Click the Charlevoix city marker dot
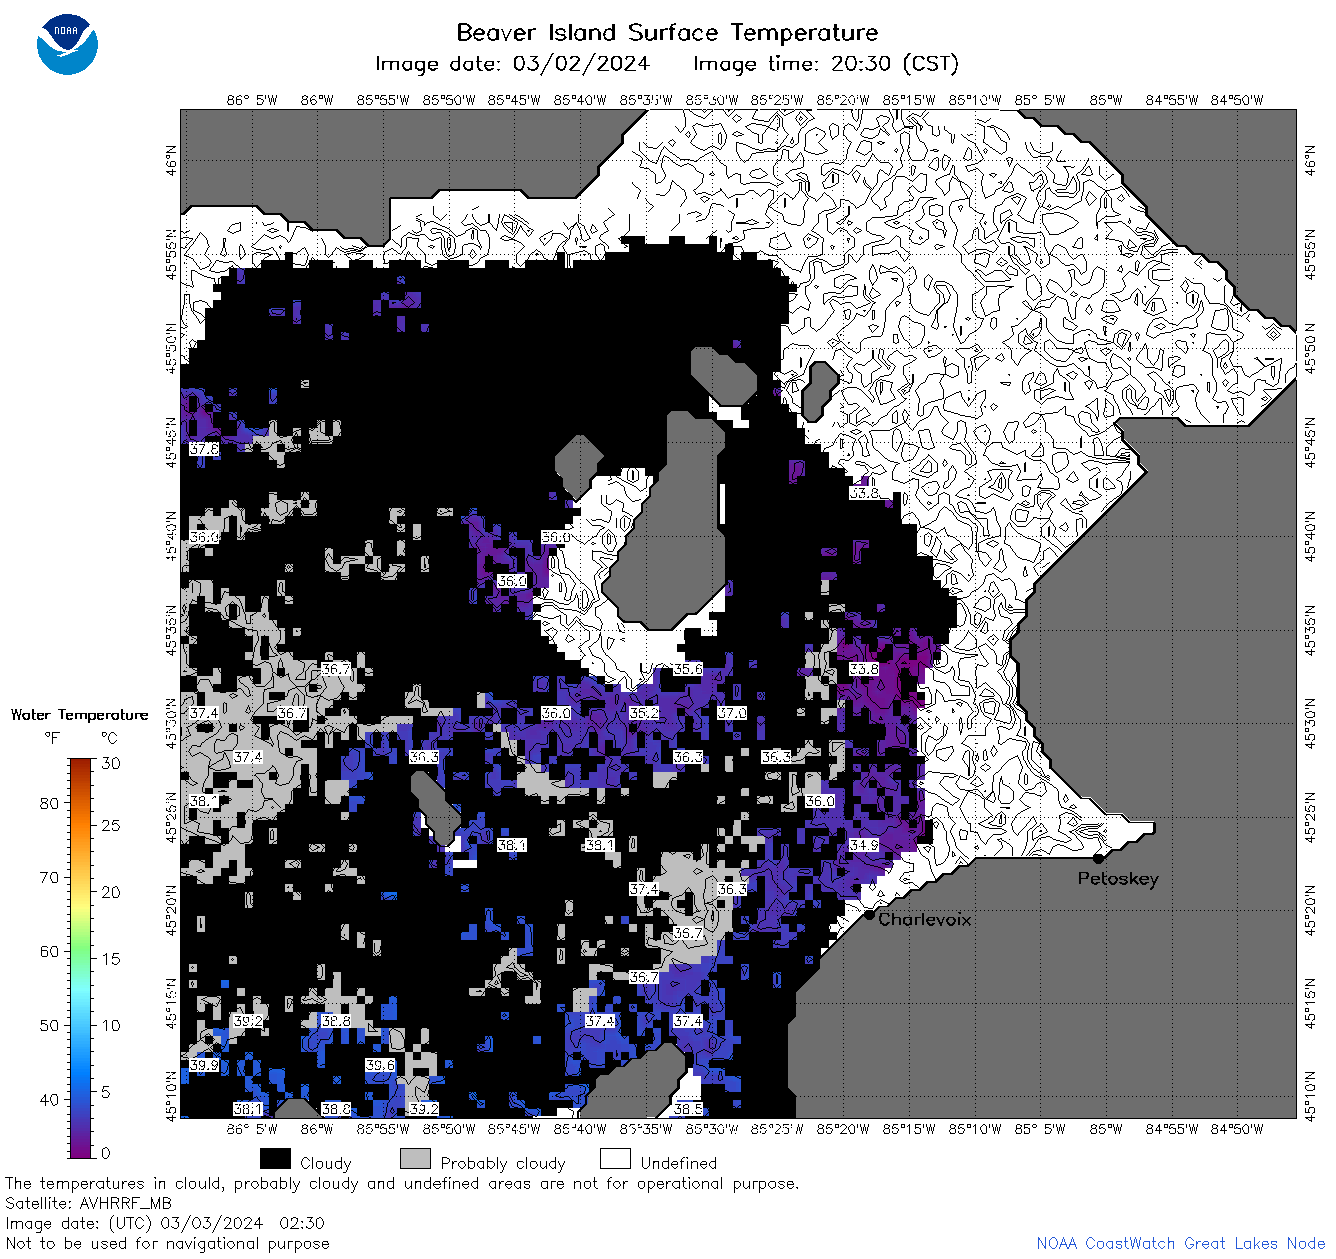The height and width of the screenshot is (1259, 1336). pos(869,914)
